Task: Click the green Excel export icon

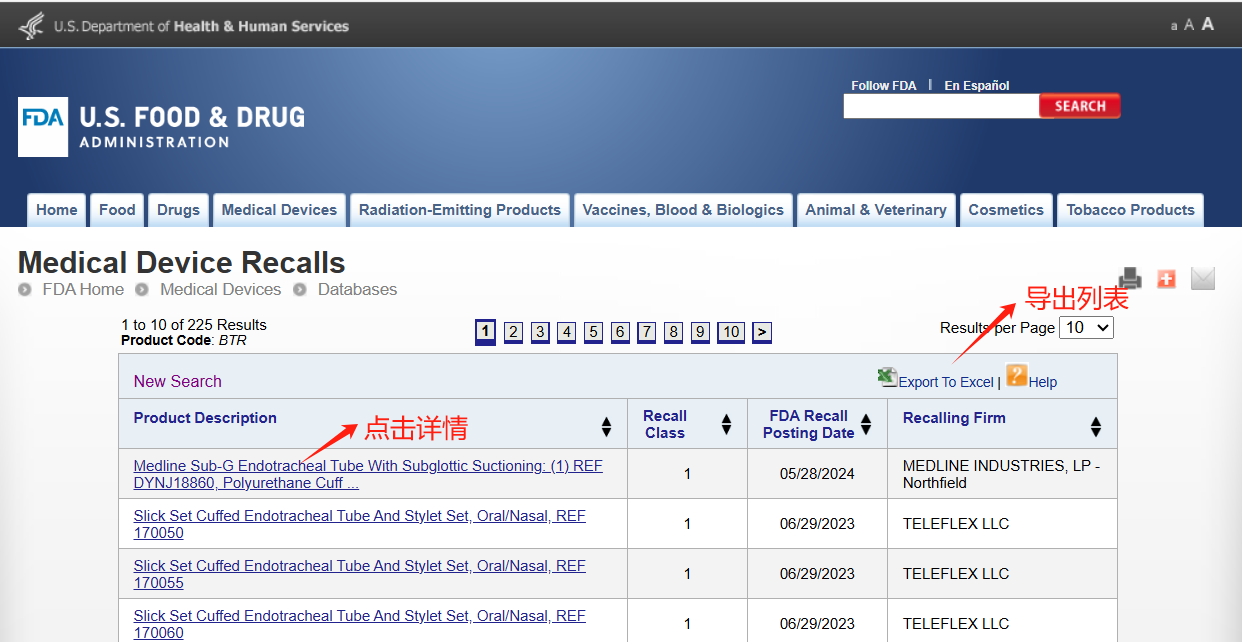Action: [887, 377]
